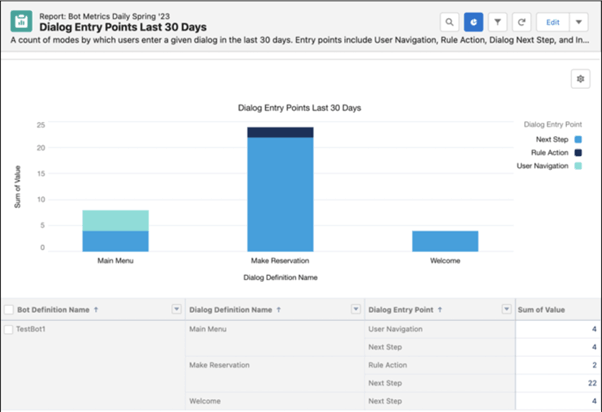Click the Edit button
Screen dimensions: 602x412
pos(551,21)
